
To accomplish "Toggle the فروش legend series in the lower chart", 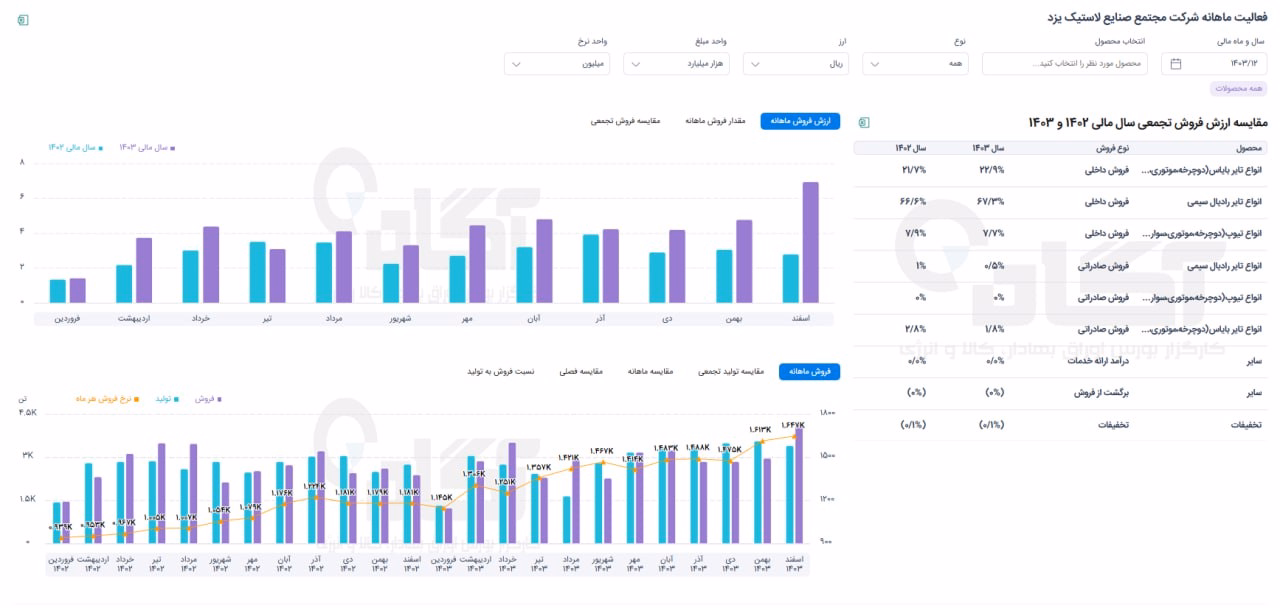I will 207,398.
